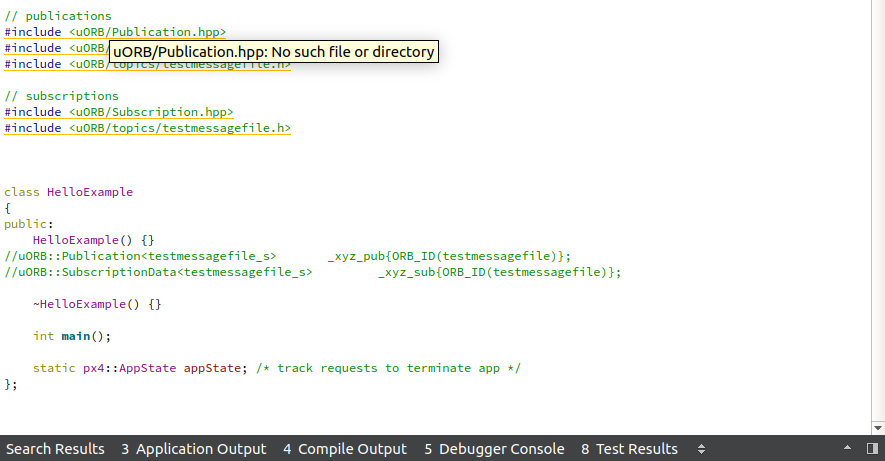This screenshot has width=885, height=461.
Task: Click the opening brace after class HelloExample
Action: [7, 208]
